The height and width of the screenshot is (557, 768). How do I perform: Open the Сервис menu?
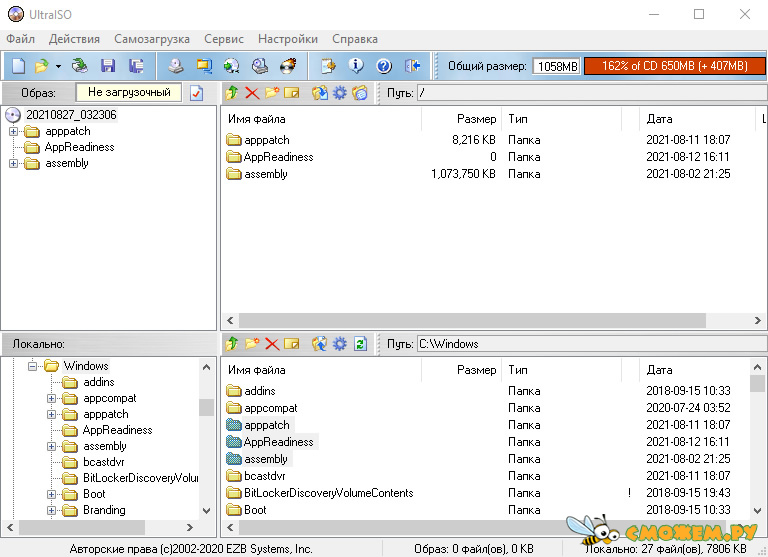pos(224,39)
